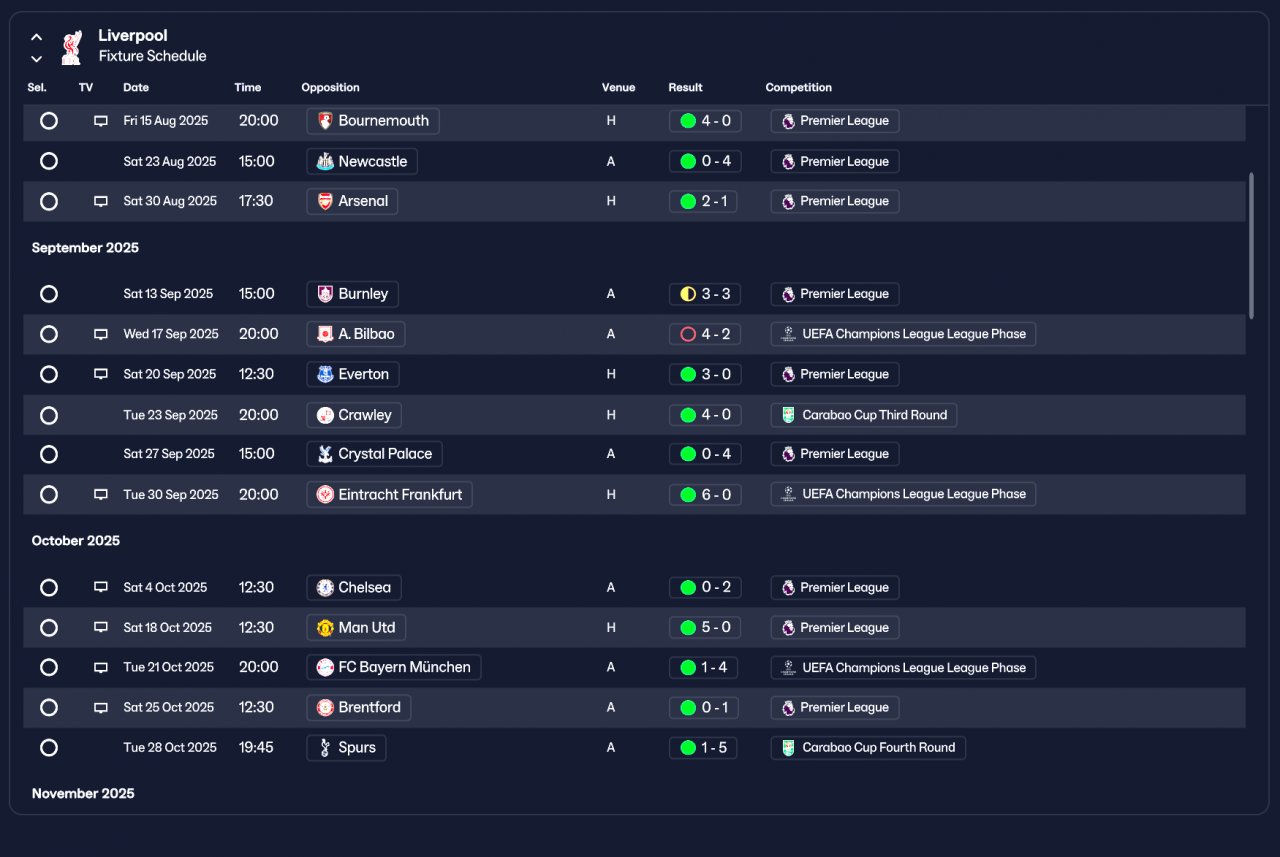
Task: Select the radio button for the Spurs match
Action: [49, 747]
